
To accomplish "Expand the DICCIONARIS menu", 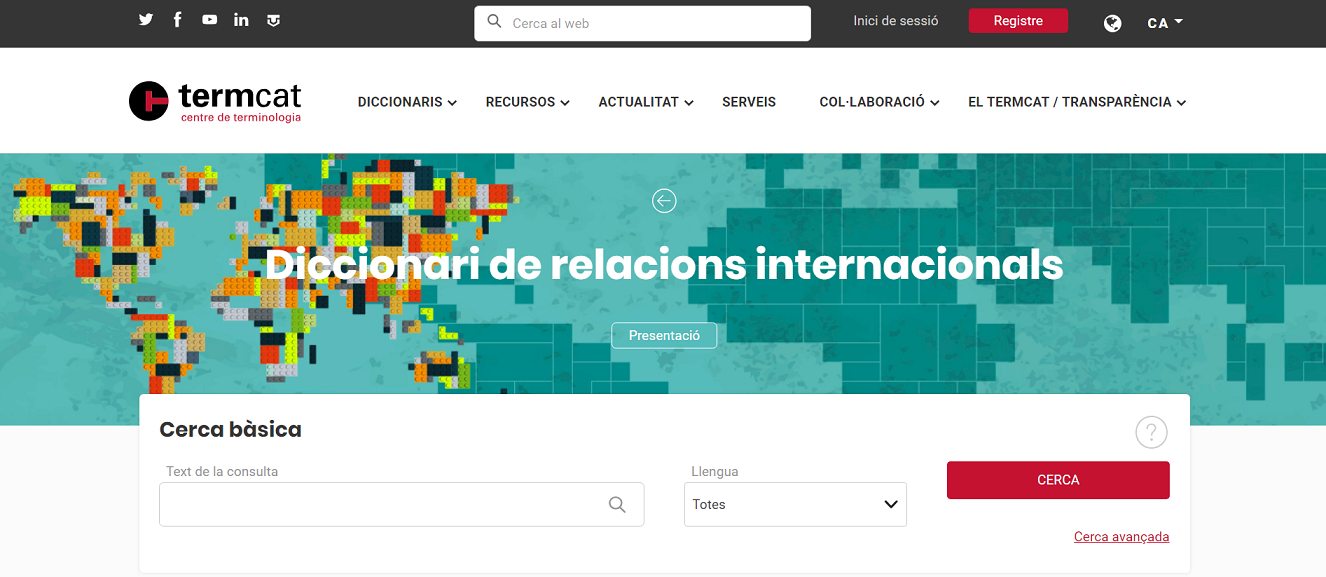I will click(407, 102).
